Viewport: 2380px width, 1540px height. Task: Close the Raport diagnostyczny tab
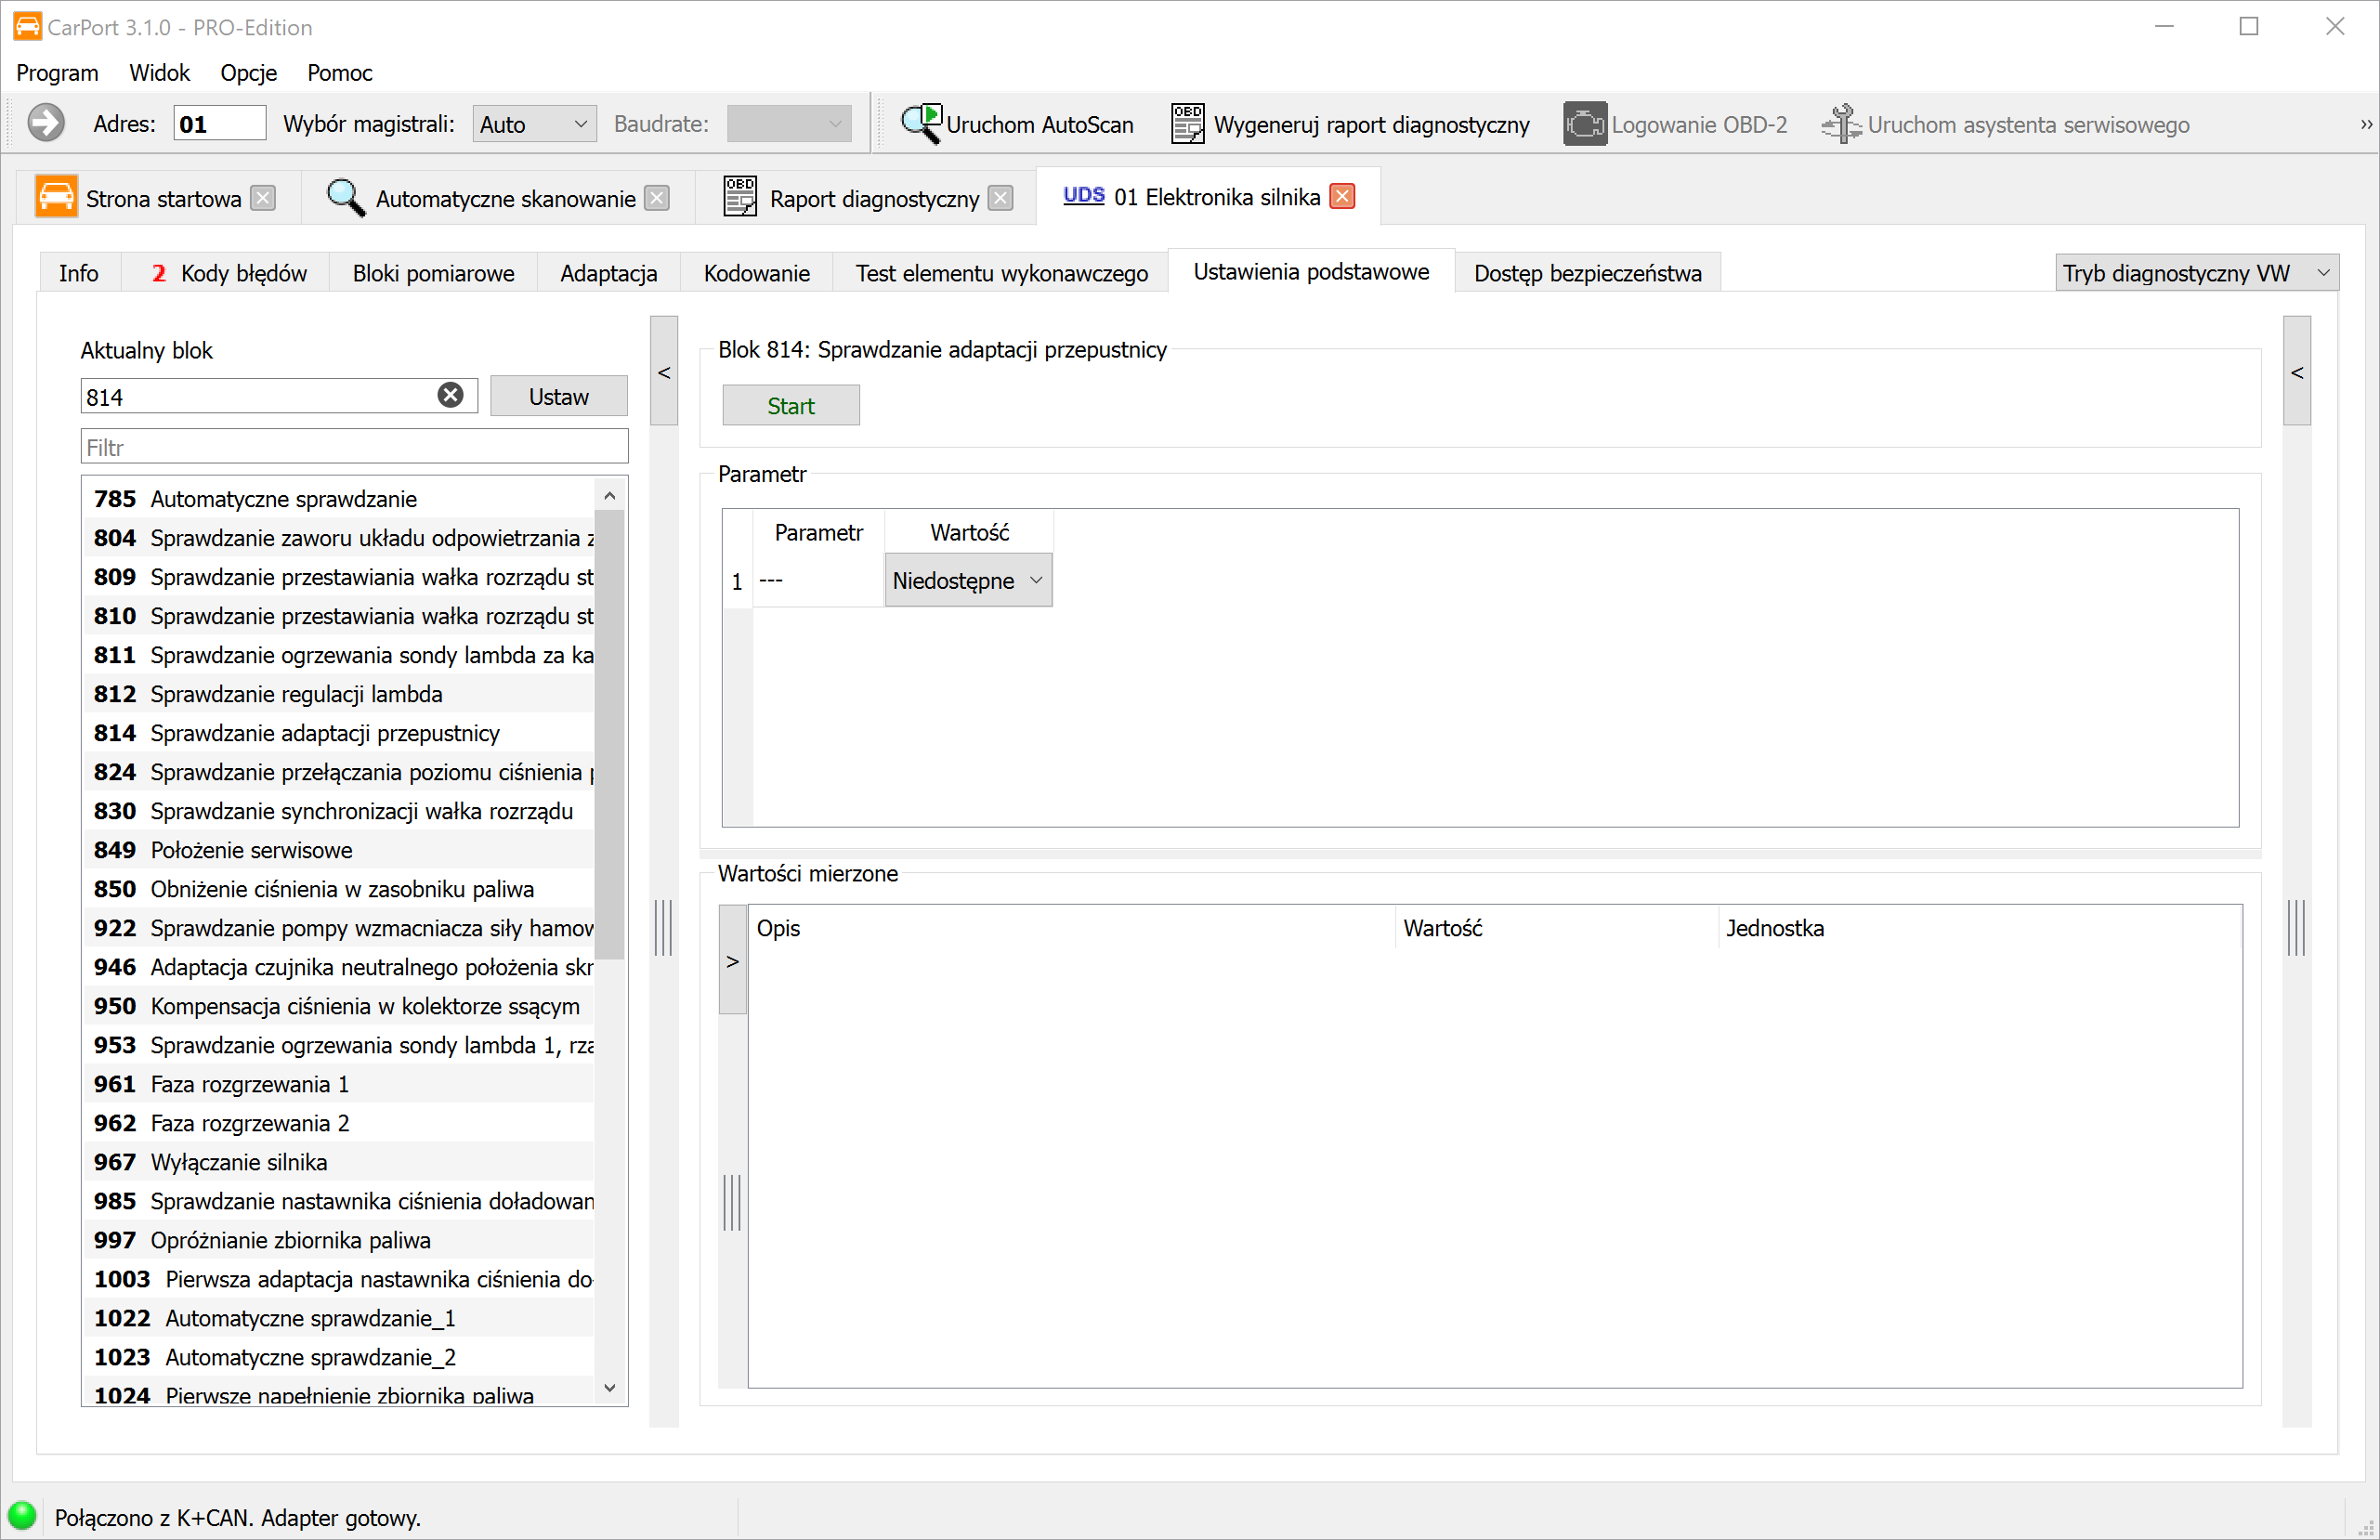(1000, 199)
